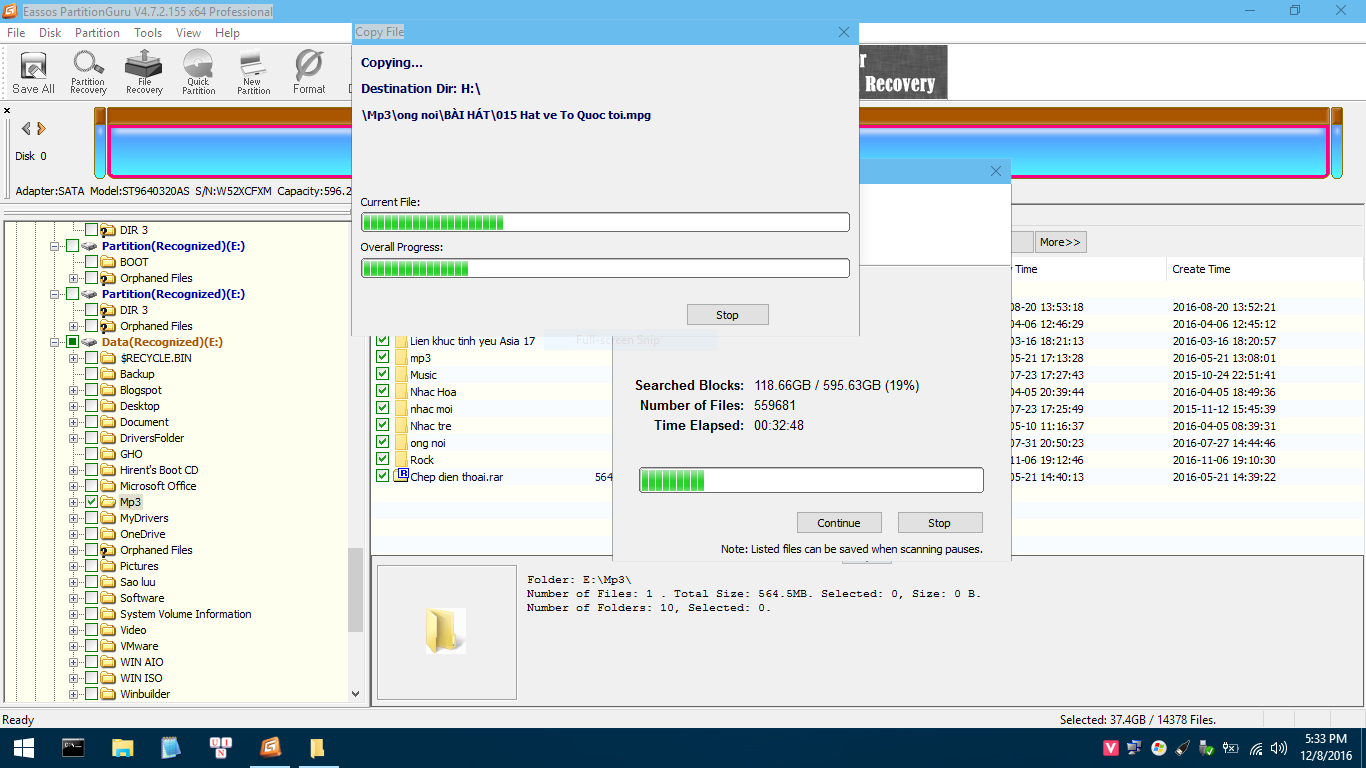Expand the Desktop tree node
The image size is (1366, 768).
click(x=73, y=406)
